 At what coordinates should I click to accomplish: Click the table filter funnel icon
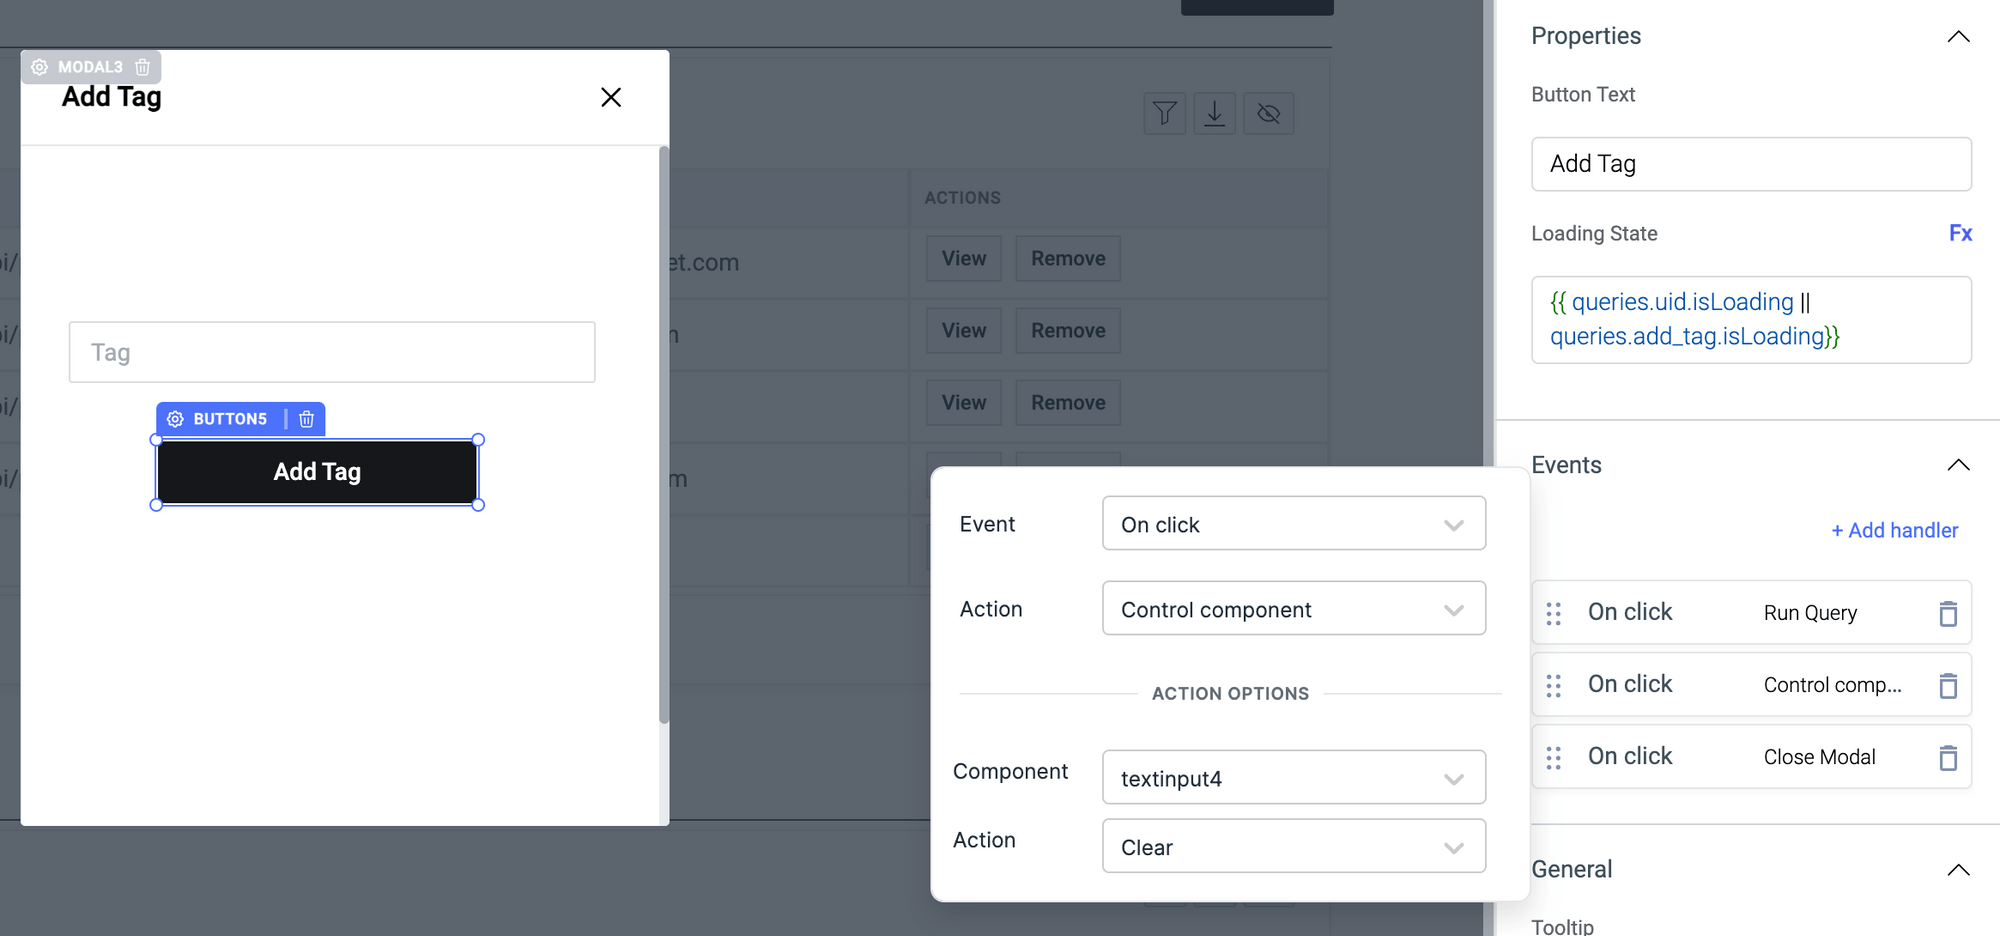(1164, 113)
